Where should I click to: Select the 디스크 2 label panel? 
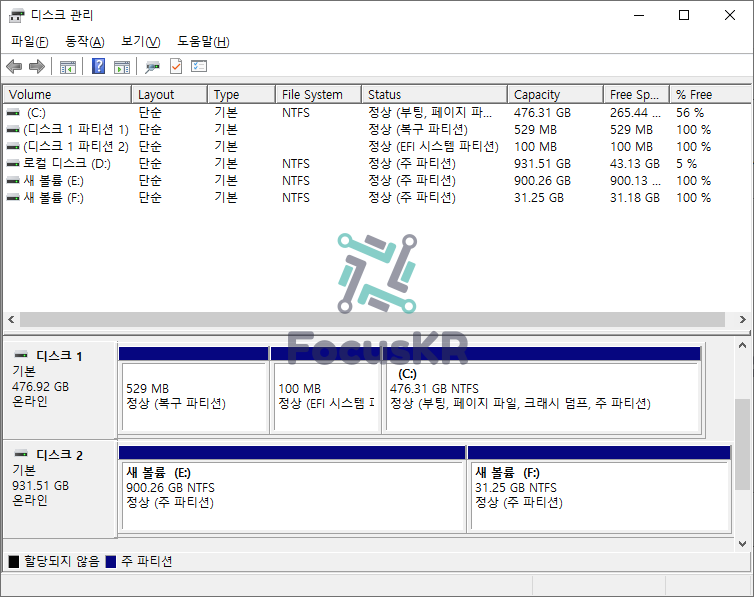click(60, 489)
